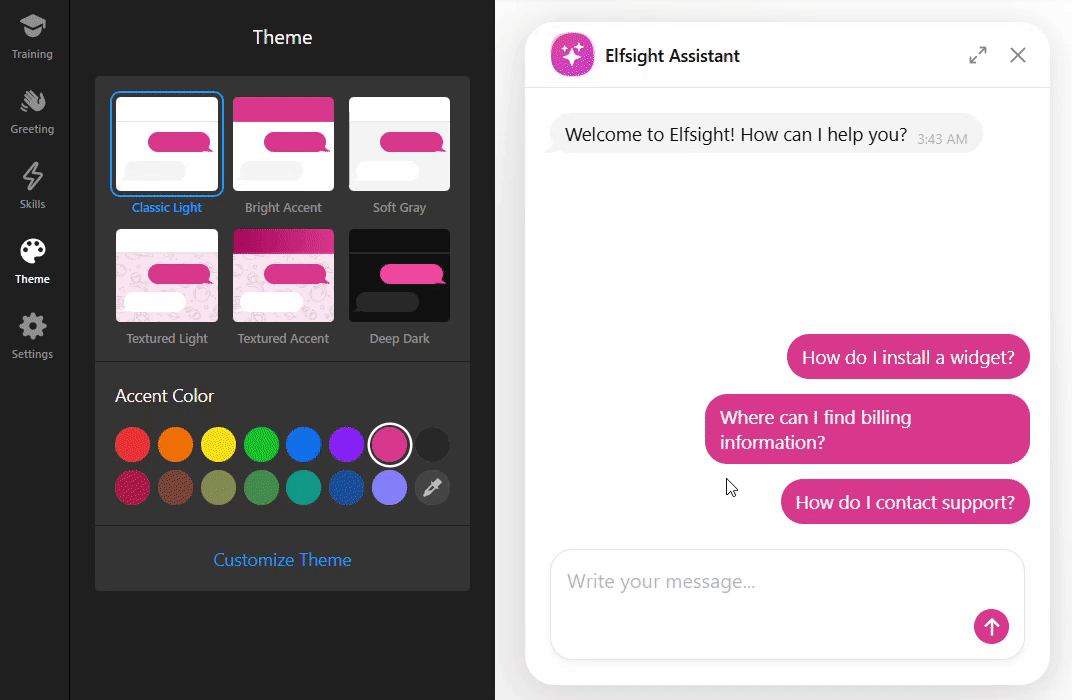
Task: Pick the selected pink accent color
Action: [390, 444]
